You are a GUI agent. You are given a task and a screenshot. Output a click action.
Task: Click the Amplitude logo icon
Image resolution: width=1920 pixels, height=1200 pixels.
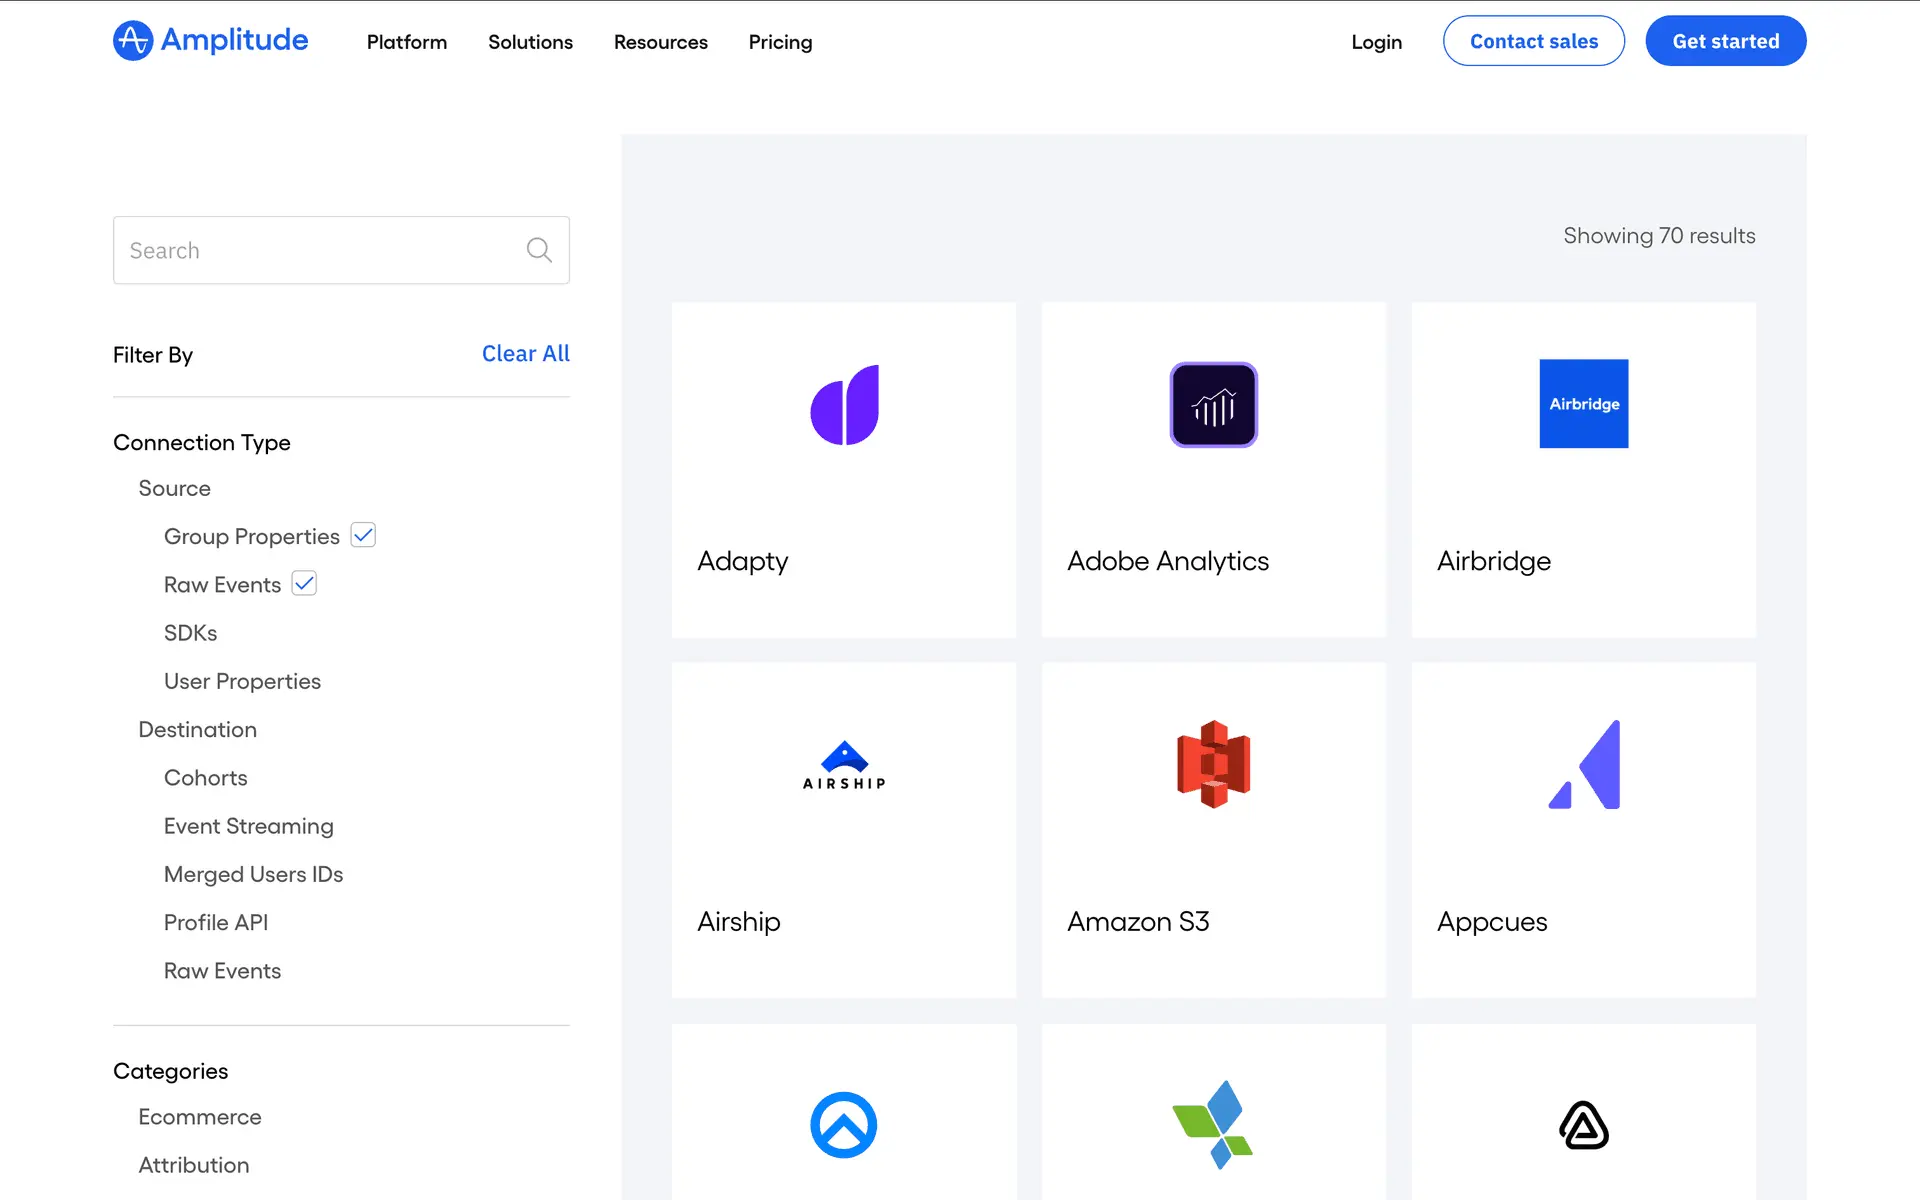point(133,41)
